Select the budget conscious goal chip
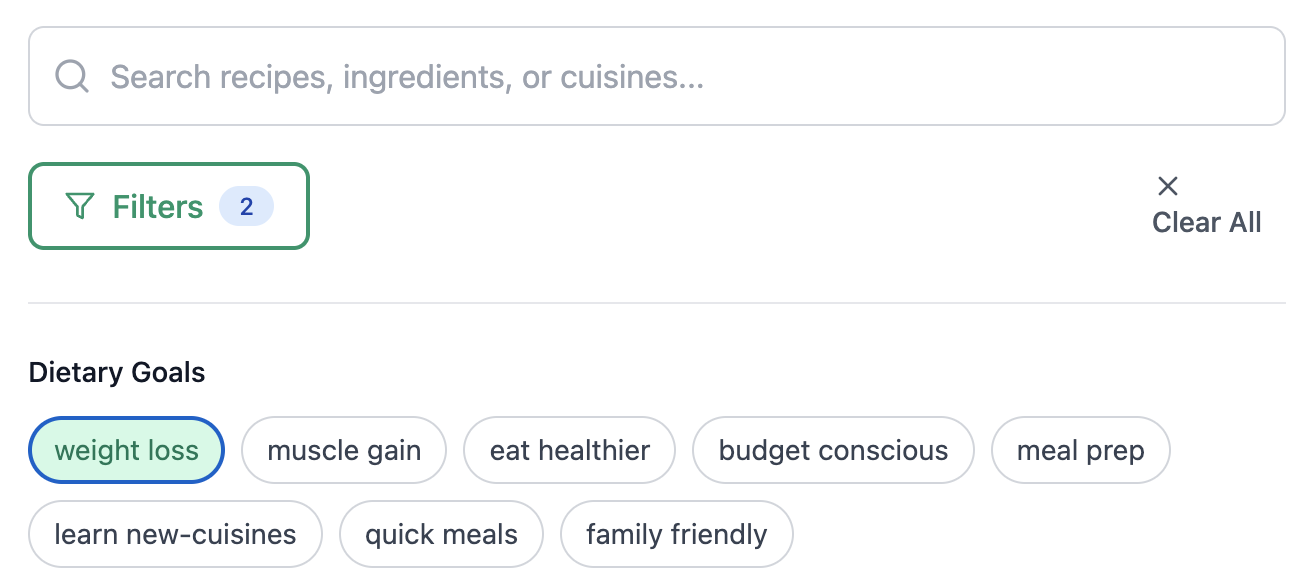1314x588 pixels. 833,451
